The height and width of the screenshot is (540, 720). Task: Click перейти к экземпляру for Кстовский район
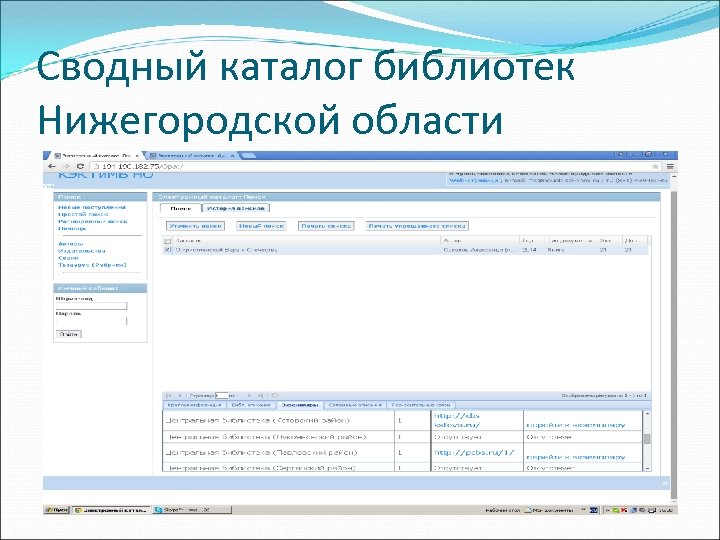pos(576,425)
